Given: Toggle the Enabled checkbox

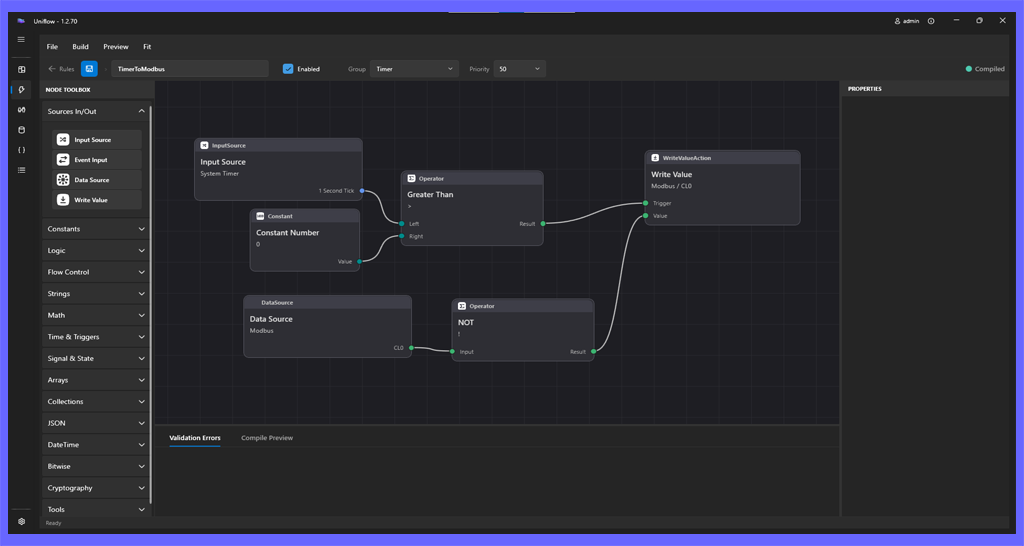Looking at the screenshot, I should tap(288, 69).
